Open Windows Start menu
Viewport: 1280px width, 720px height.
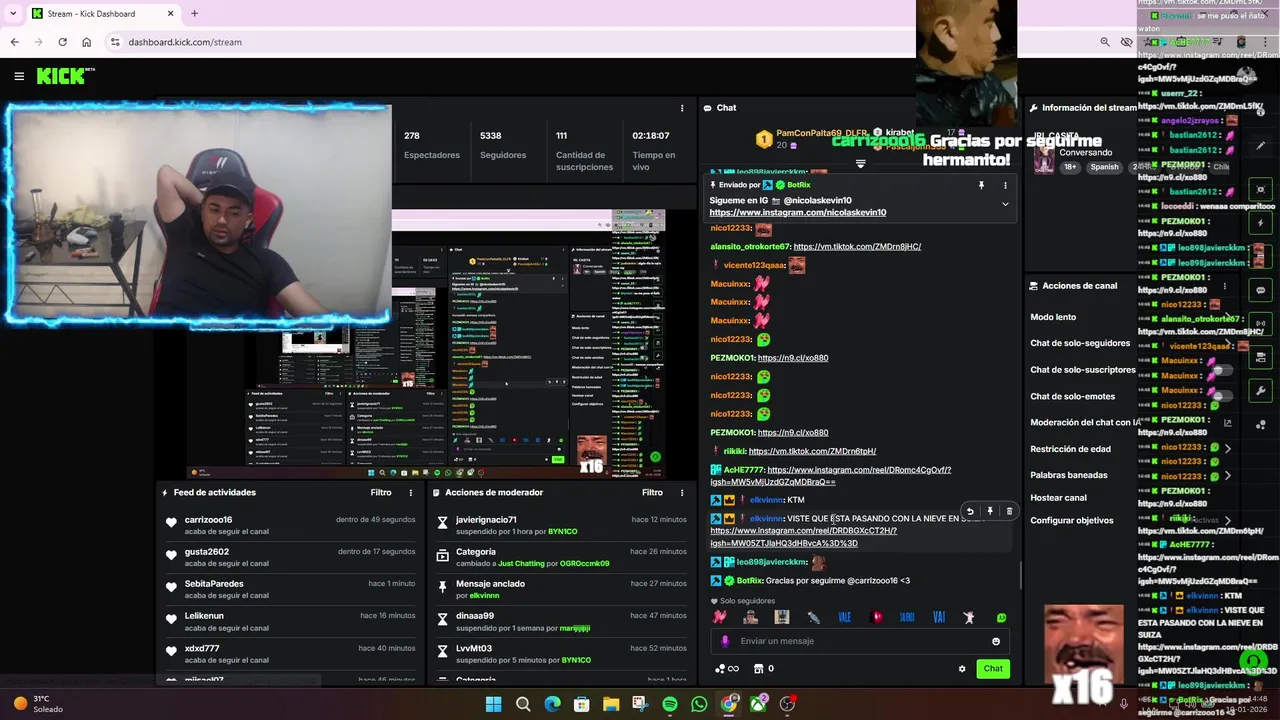click(493, 704)
